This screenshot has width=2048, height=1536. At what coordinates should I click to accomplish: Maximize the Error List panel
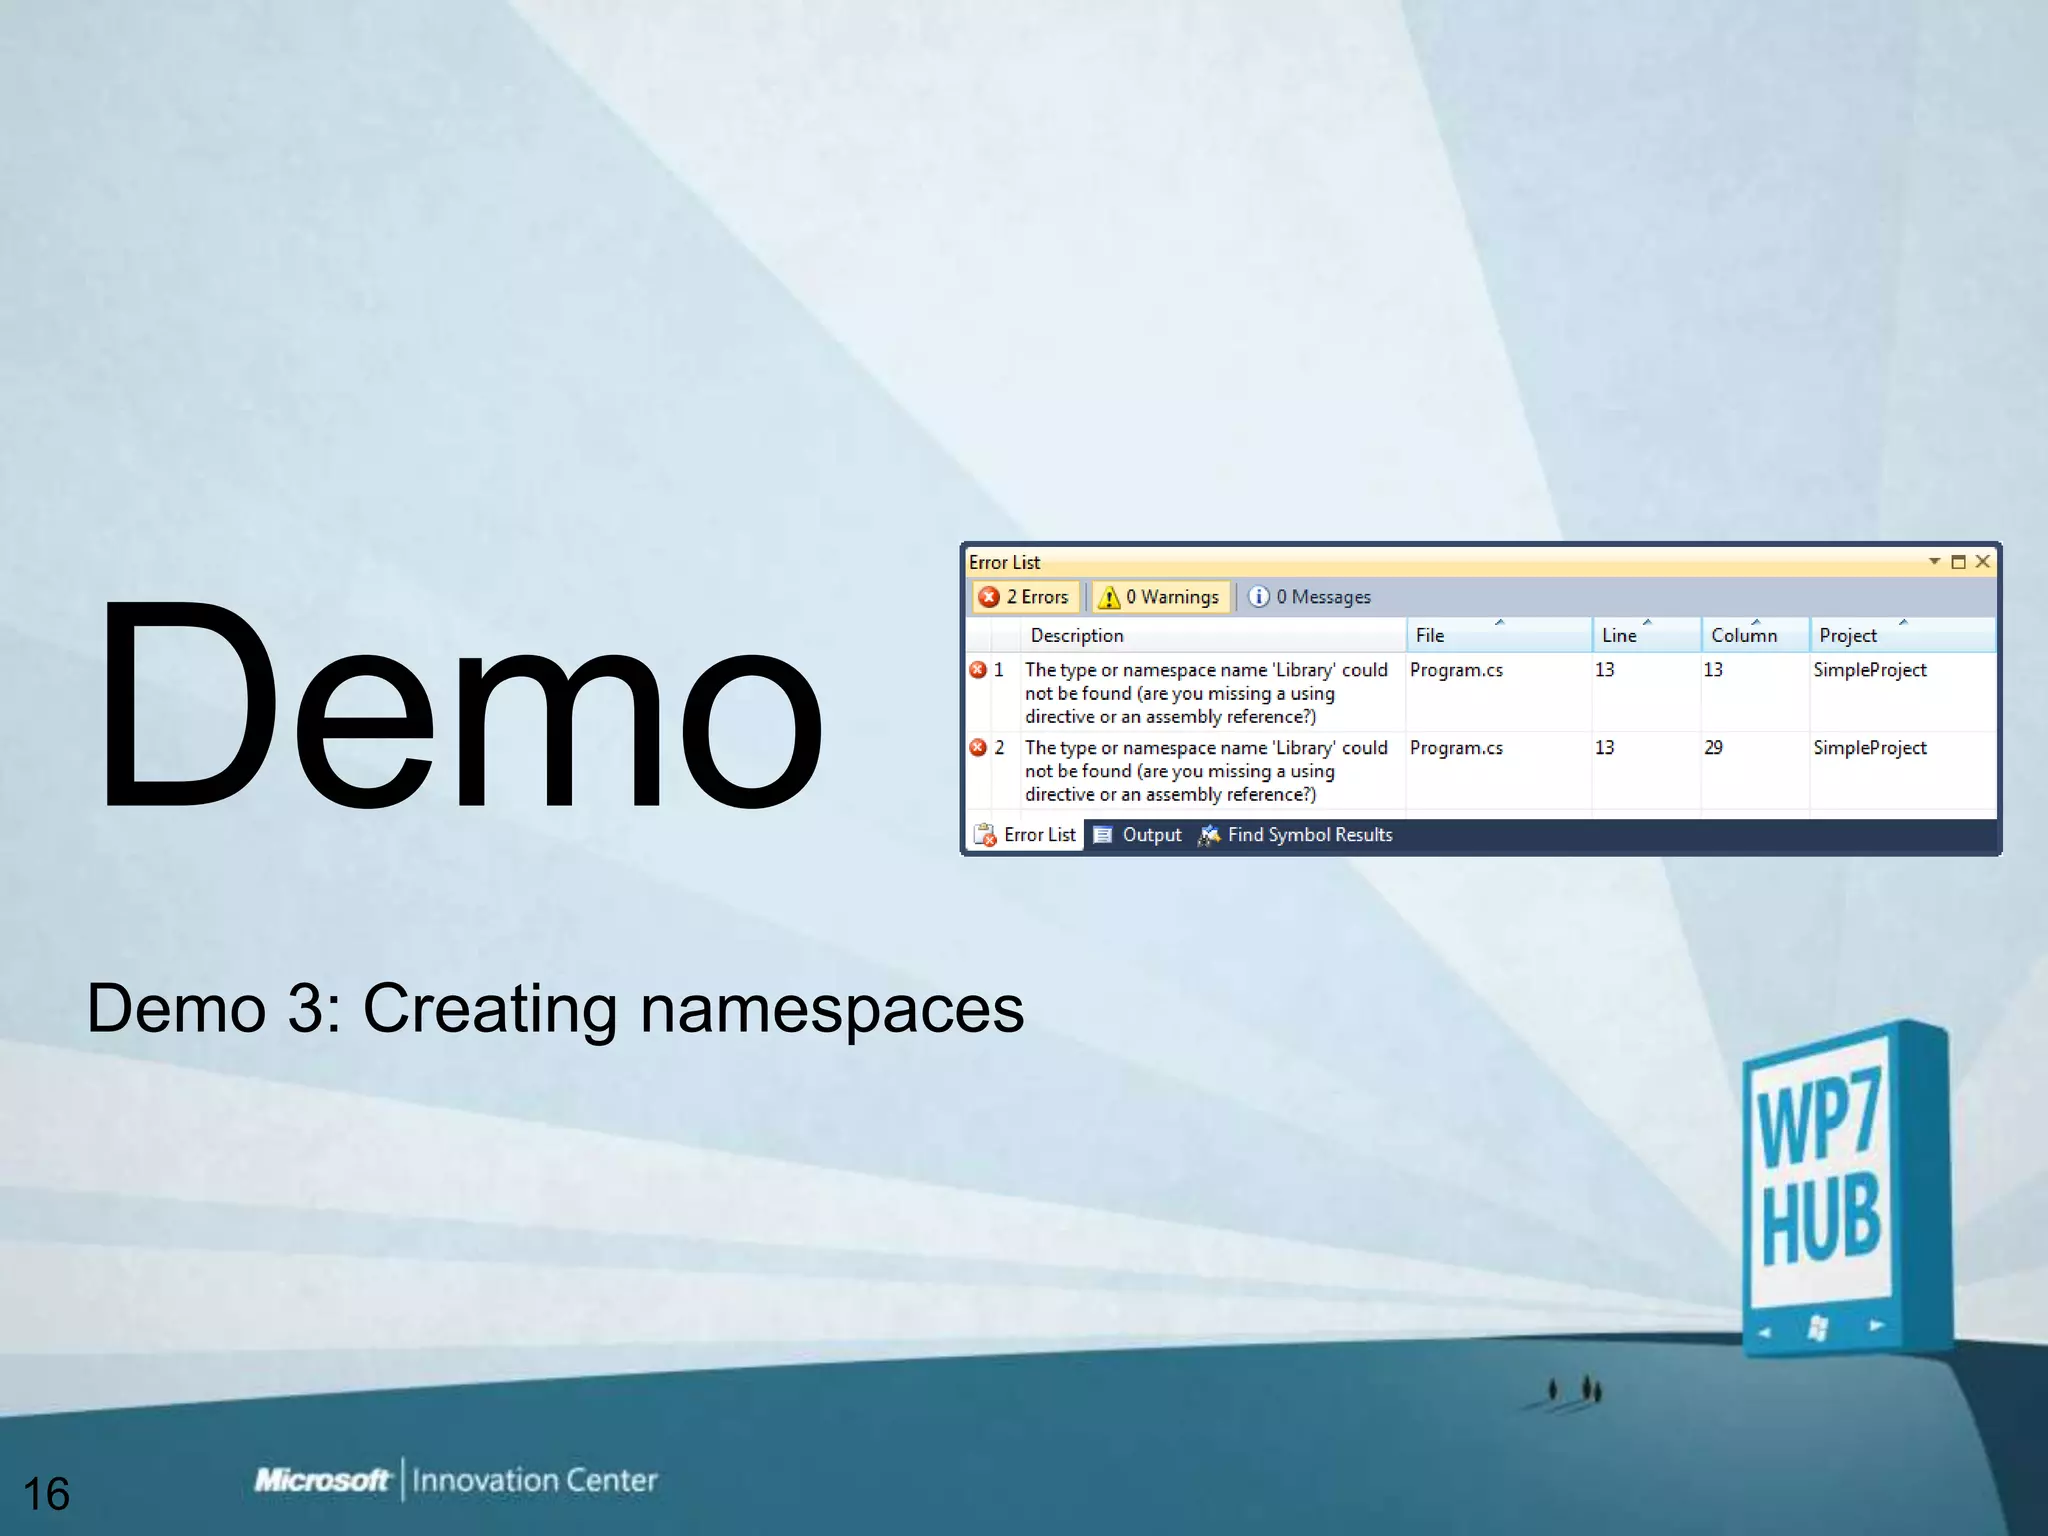(1958, 562)
